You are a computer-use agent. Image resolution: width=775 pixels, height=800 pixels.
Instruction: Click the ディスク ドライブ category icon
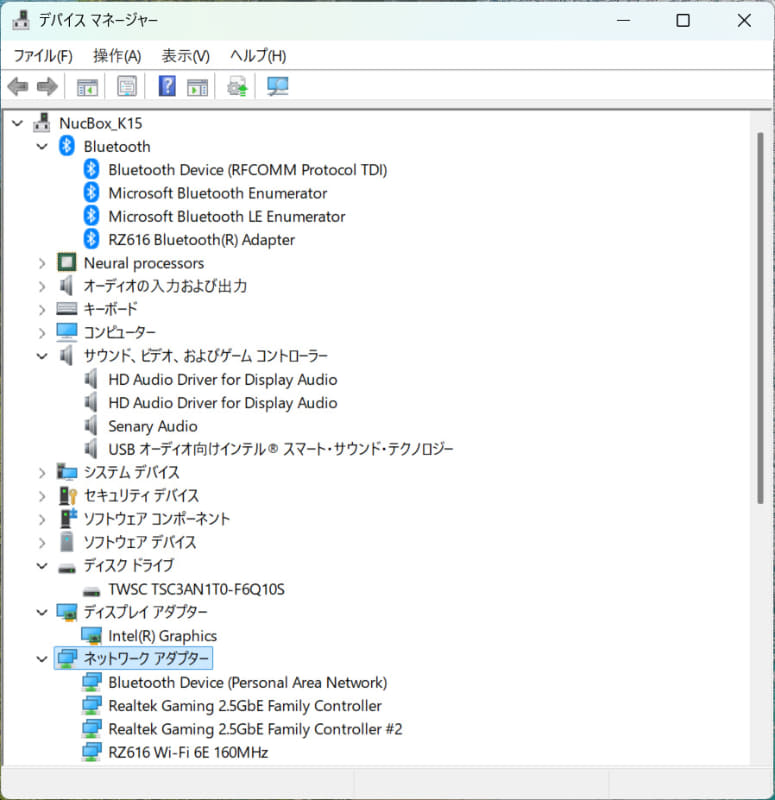click(x=67, y=567)
